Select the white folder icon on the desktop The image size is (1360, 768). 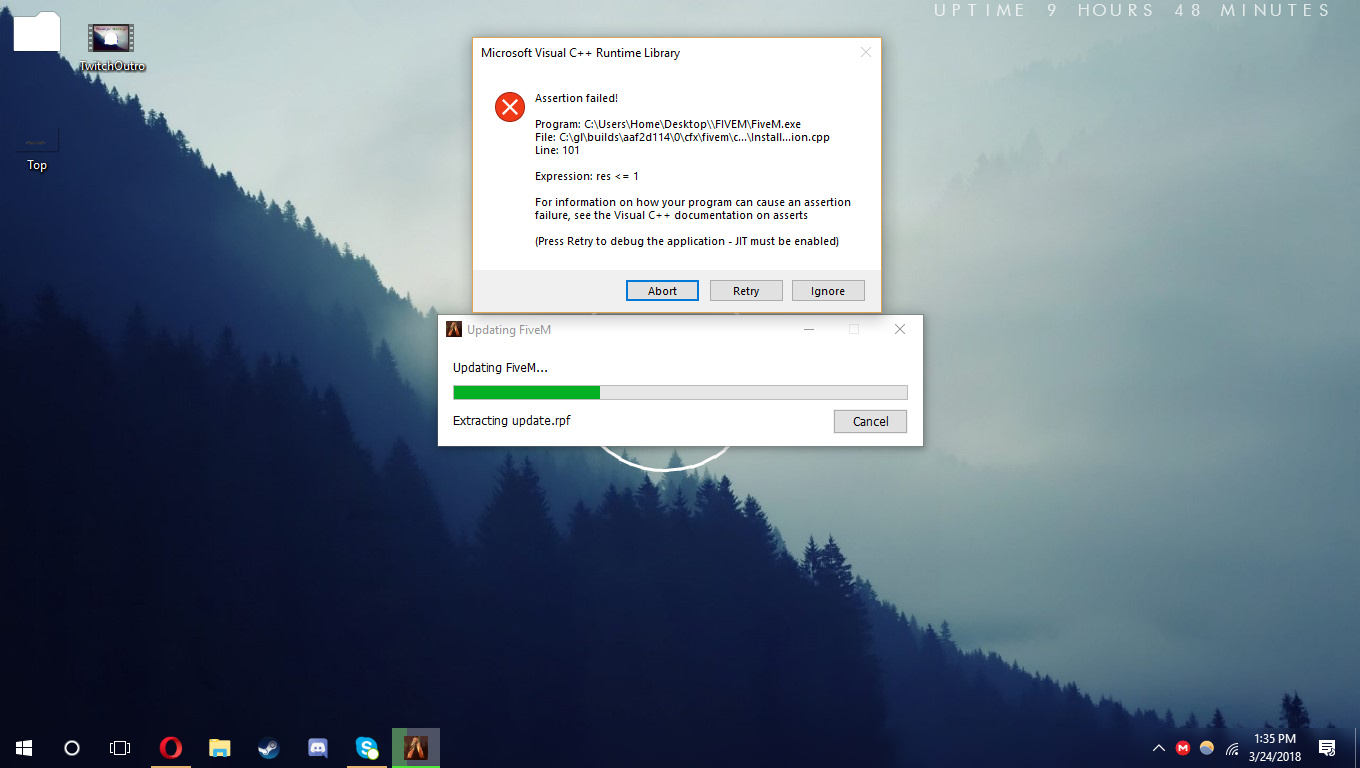[x=37, y=32]
